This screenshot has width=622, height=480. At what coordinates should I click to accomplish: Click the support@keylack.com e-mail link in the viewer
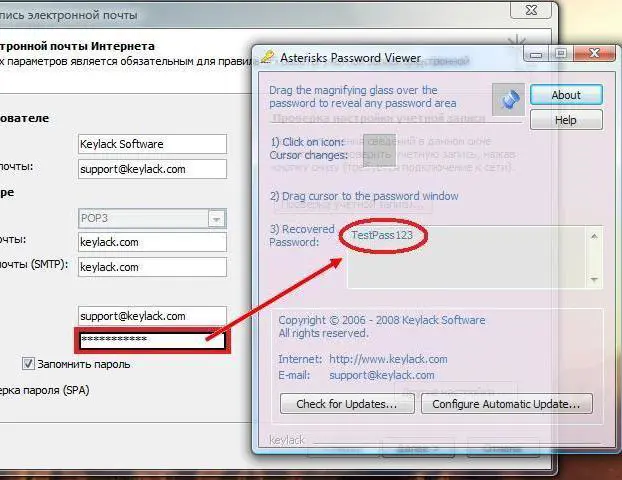[x=382, y=375]
